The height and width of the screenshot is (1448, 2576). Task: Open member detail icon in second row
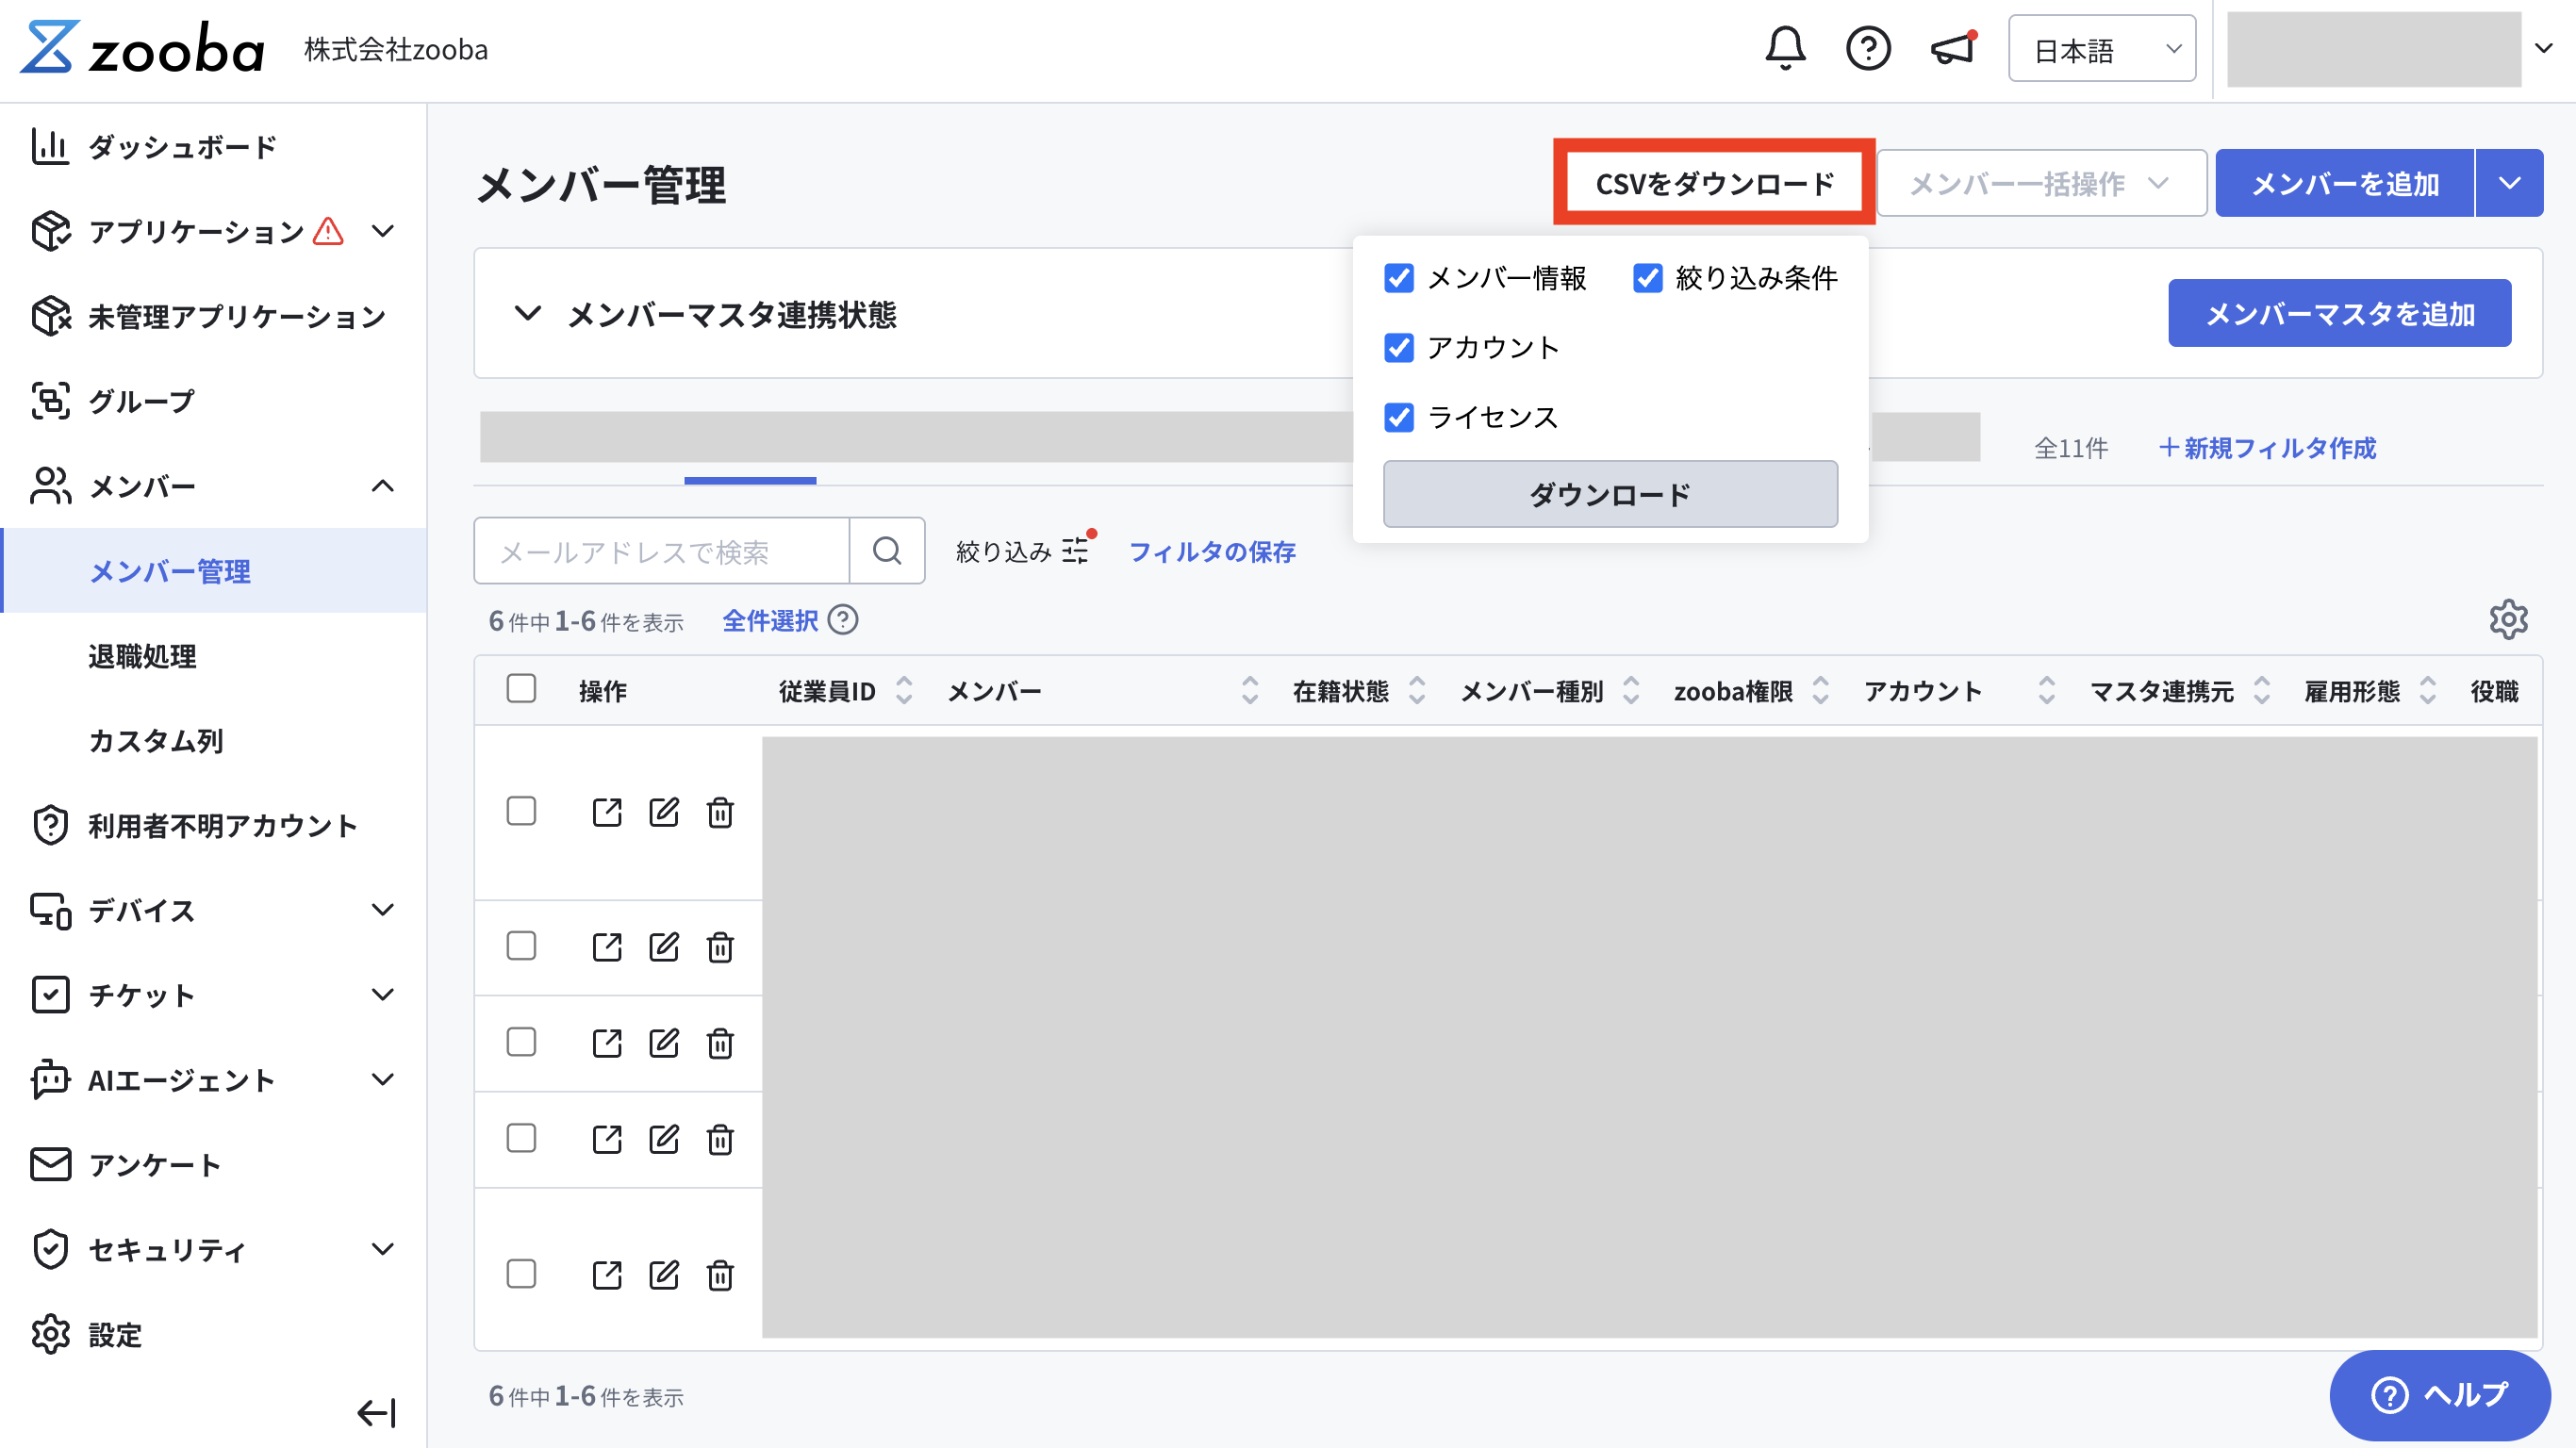[607, 947]
